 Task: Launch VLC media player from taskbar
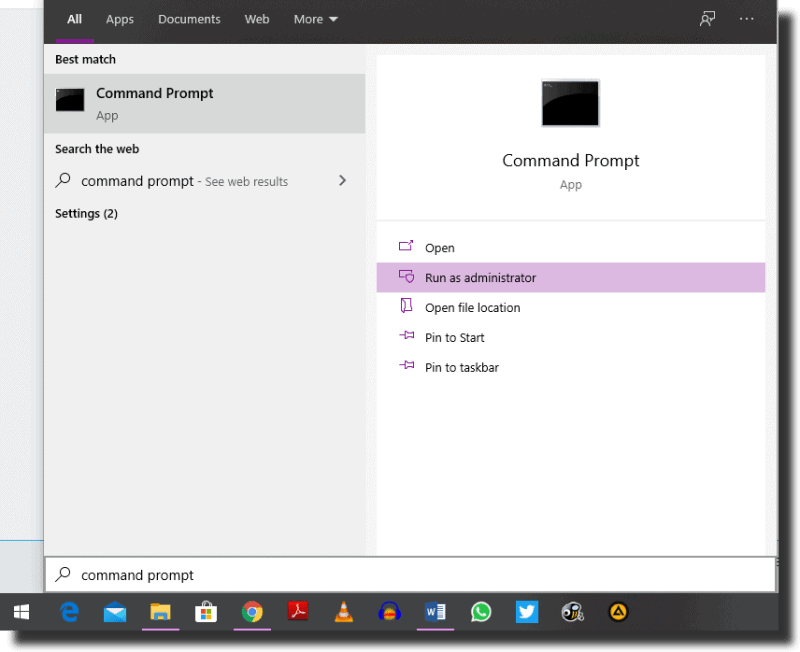click(x=343, y=612)
